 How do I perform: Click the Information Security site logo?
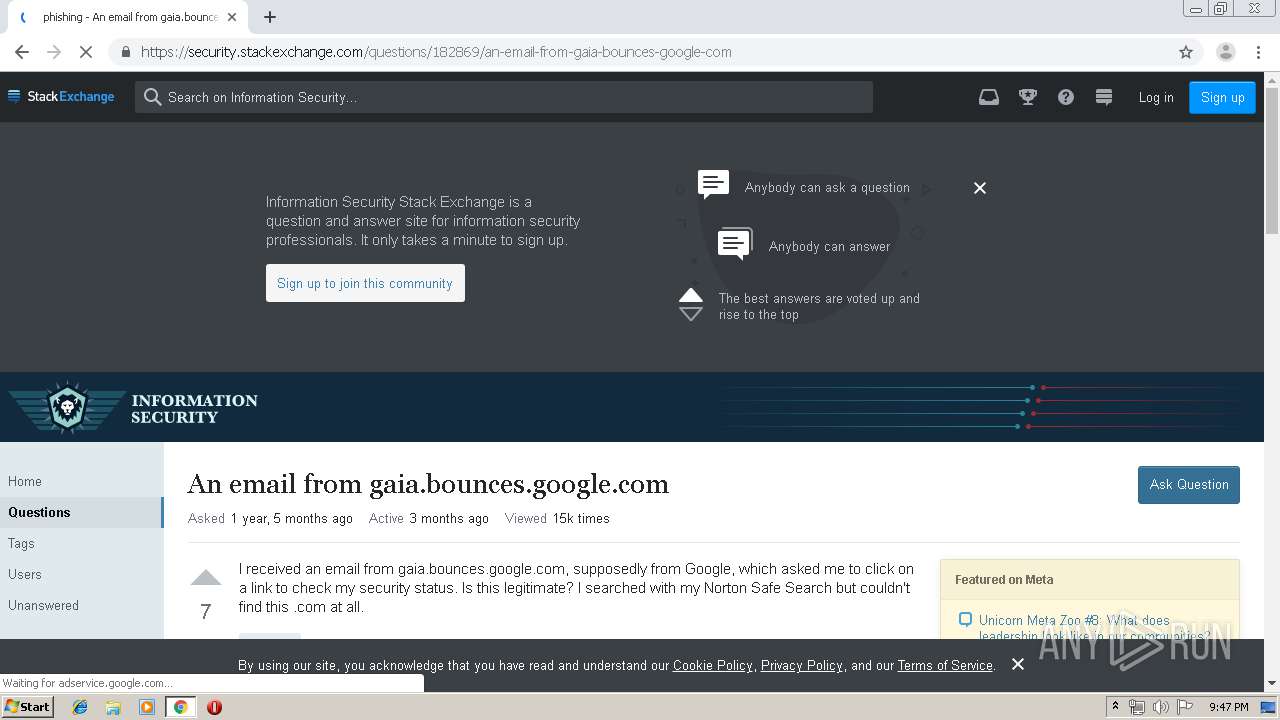[133, 408]
